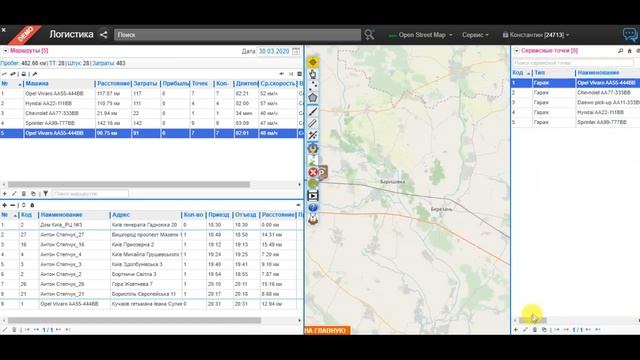This screenshot has height=360, width=640.
Task: Click Березань town label on map
Action: (442, 209)
